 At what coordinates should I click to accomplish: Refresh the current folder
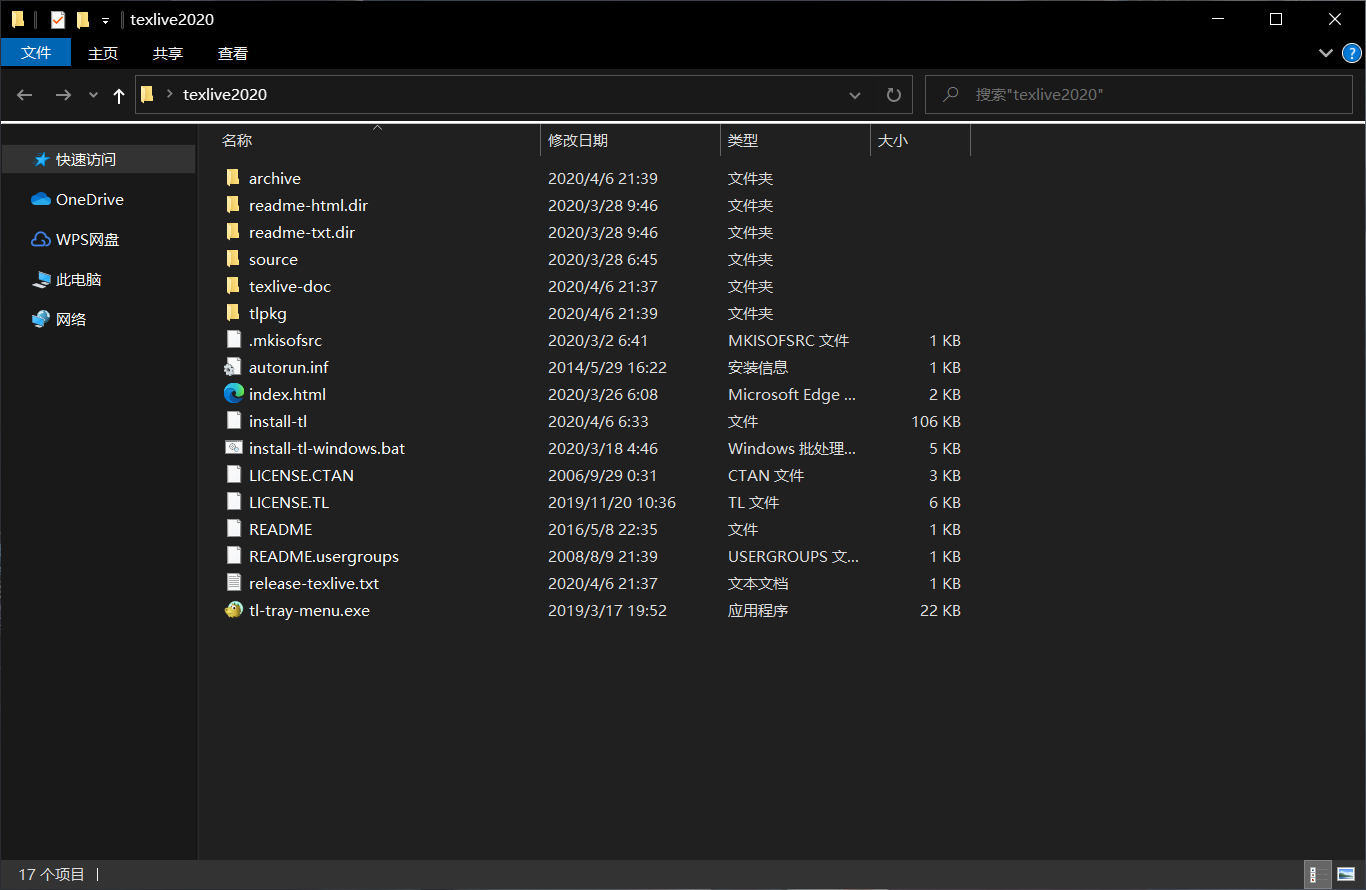pyautogui.click(x=893, y=95)
